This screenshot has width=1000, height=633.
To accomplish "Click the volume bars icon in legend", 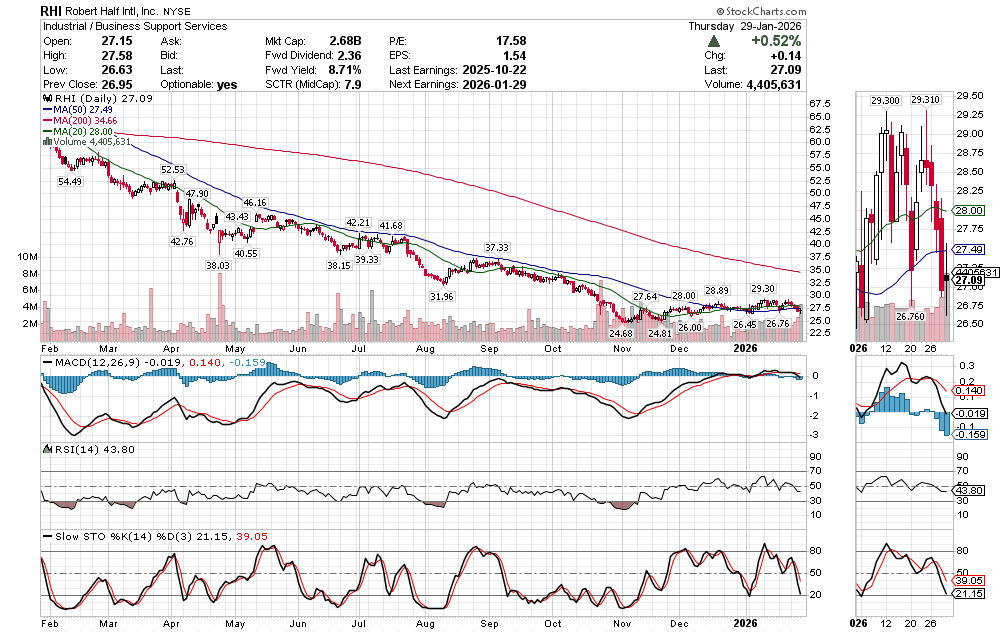I will [45, 142].
